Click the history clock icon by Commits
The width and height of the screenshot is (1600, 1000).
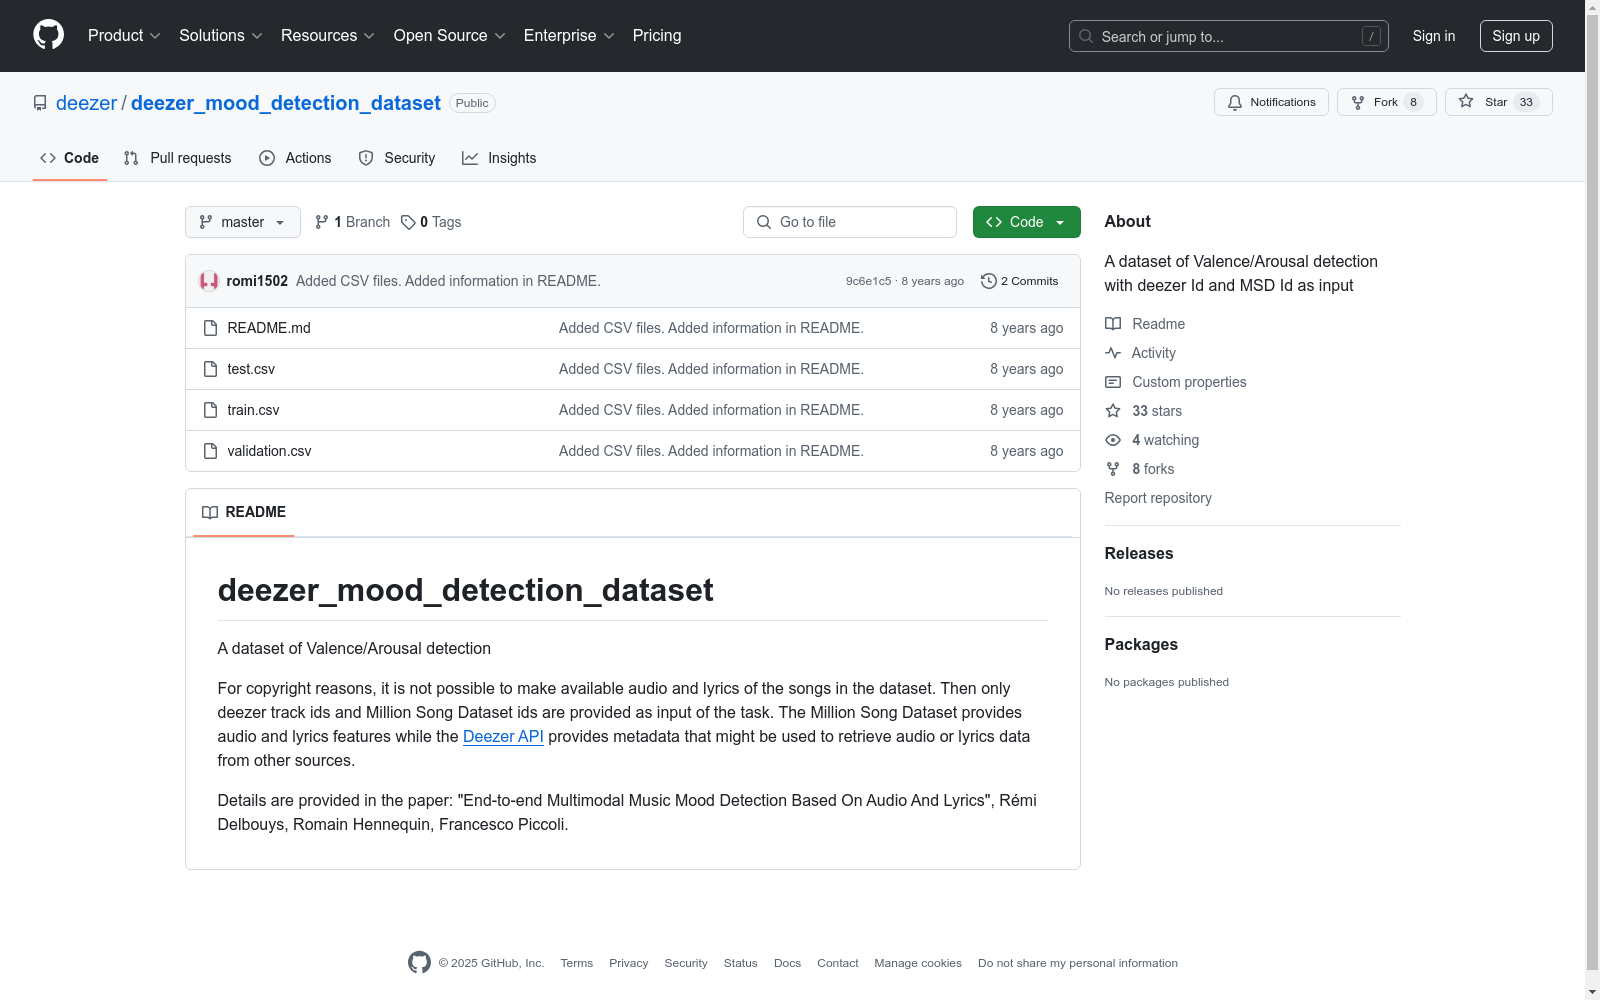989,281
